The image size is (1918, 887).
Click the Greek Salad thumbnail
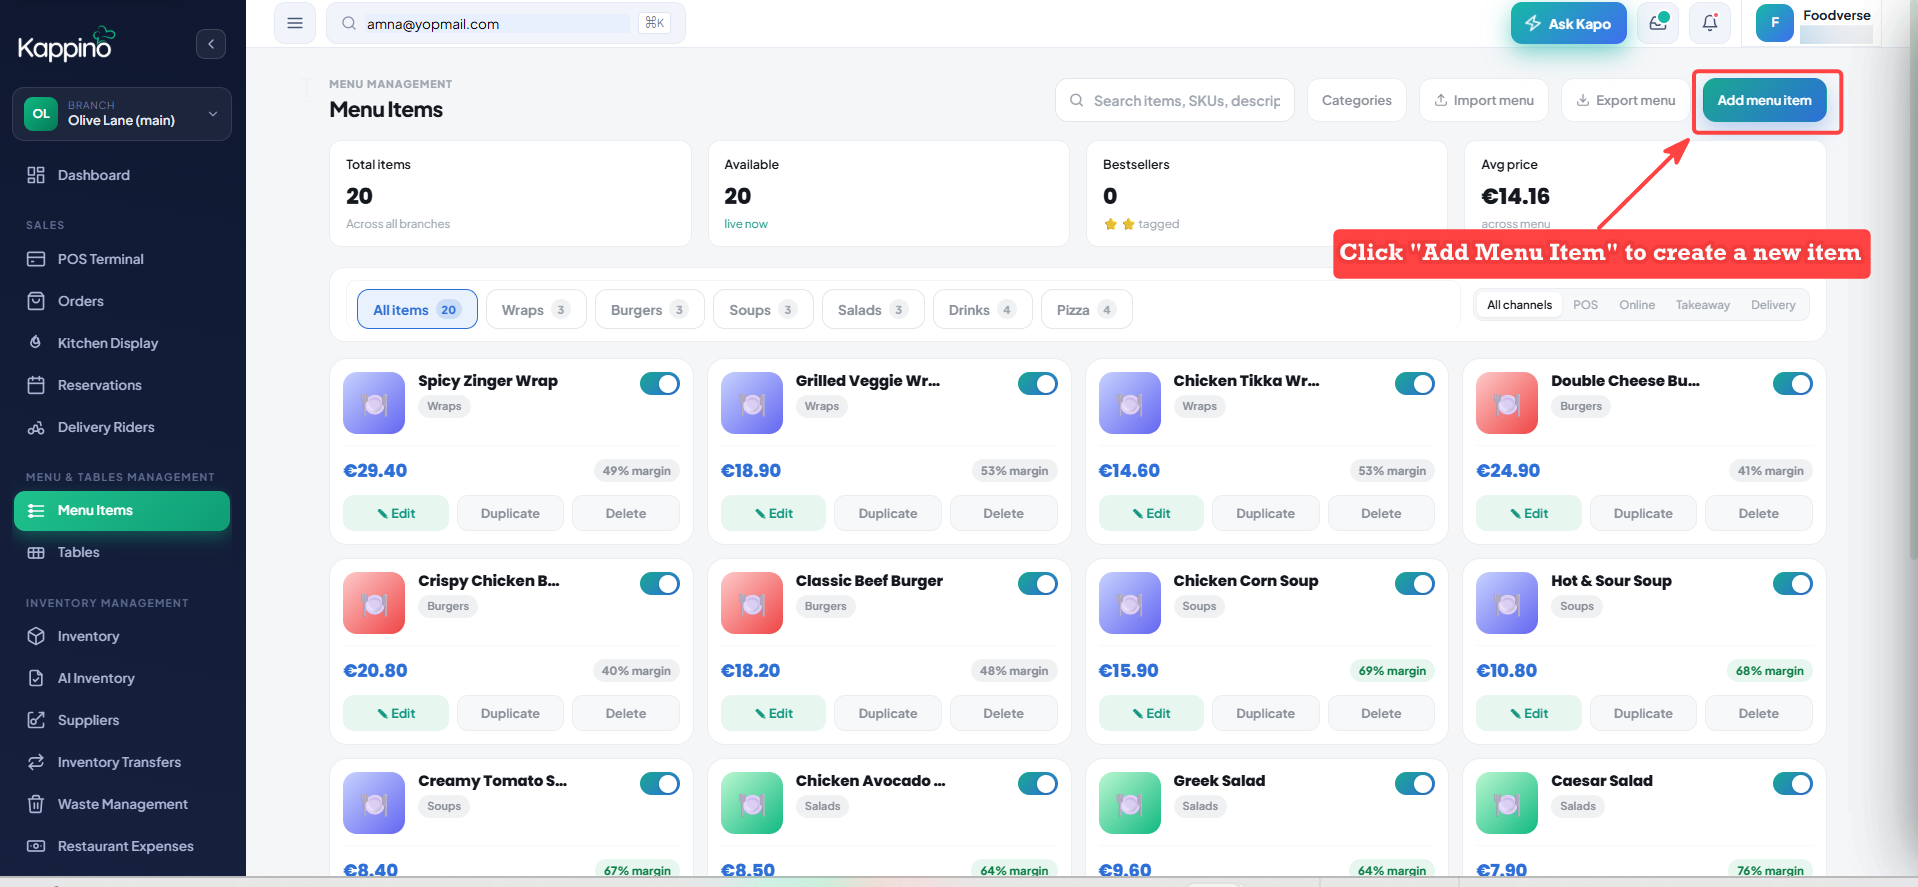point(1130,803)
